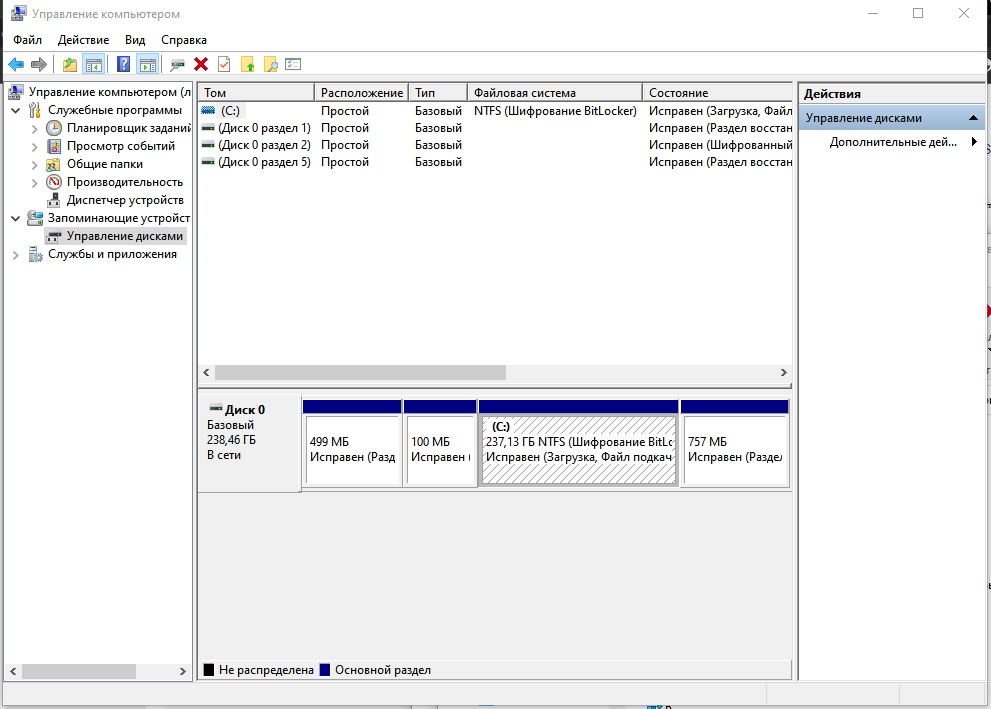Open the Справка menu
Viewport: 991px width, 709px height.
(x=184, y=40)
